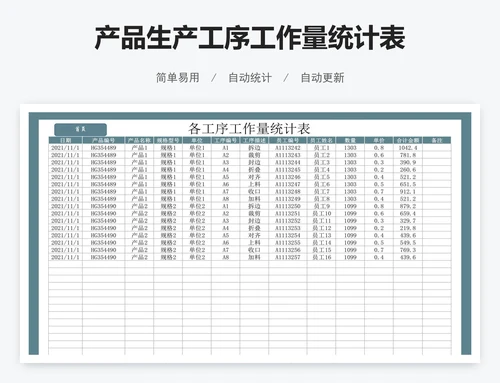Select employee name cell 员工4
This screenshot has height=383, width=500.
tap(321, 170)
